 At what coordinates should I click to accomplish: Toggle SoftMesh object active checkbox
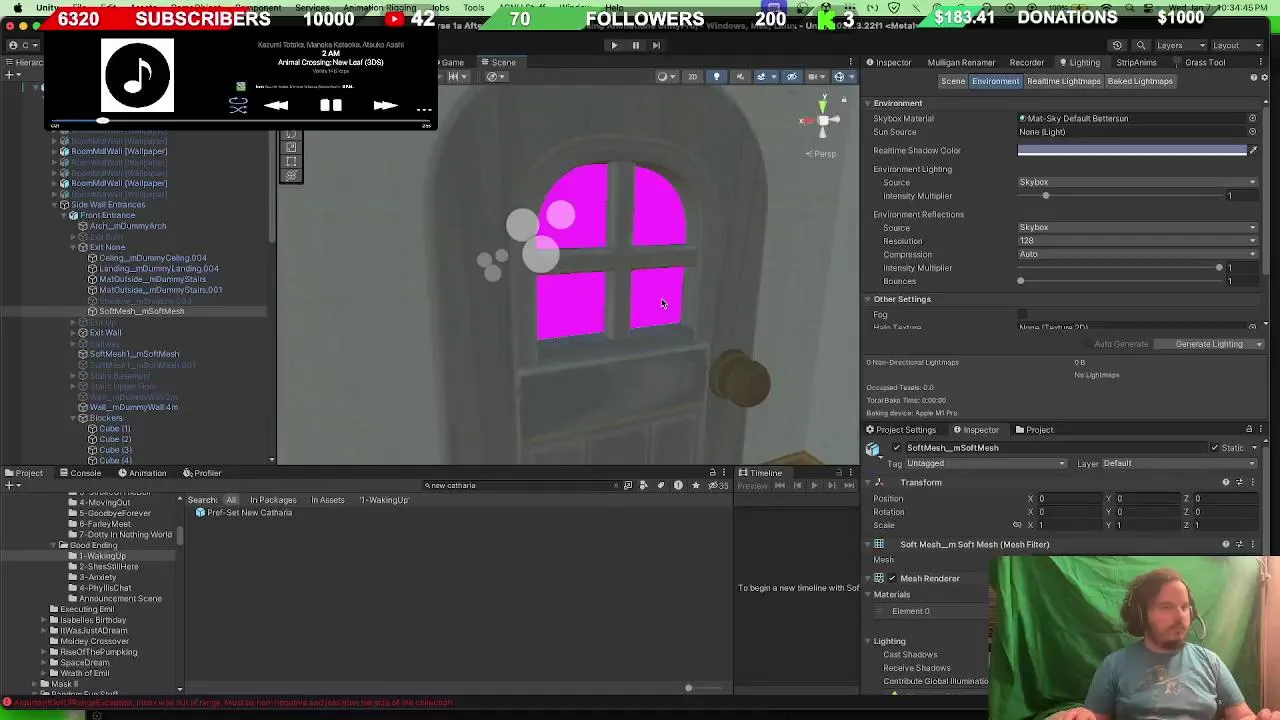pyautogui.click(x=896, y=448)
